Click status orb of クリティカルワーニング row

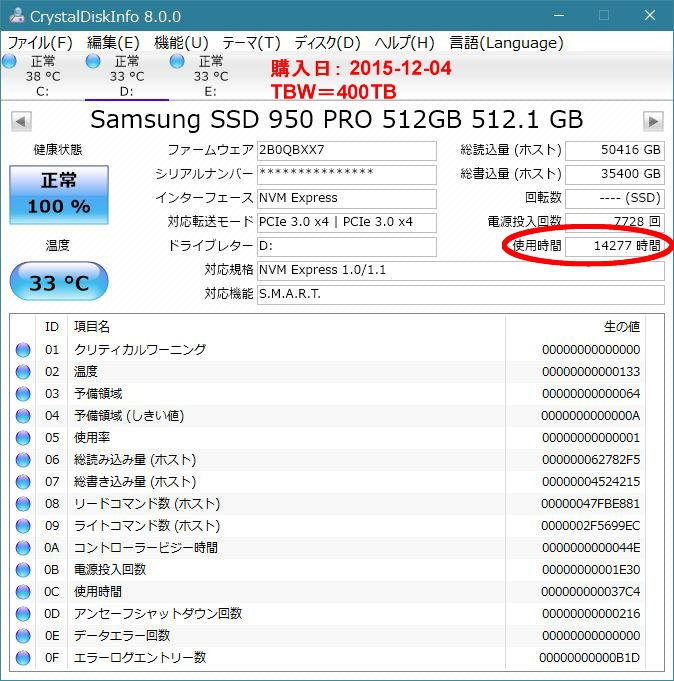click(x=23, y=350)
